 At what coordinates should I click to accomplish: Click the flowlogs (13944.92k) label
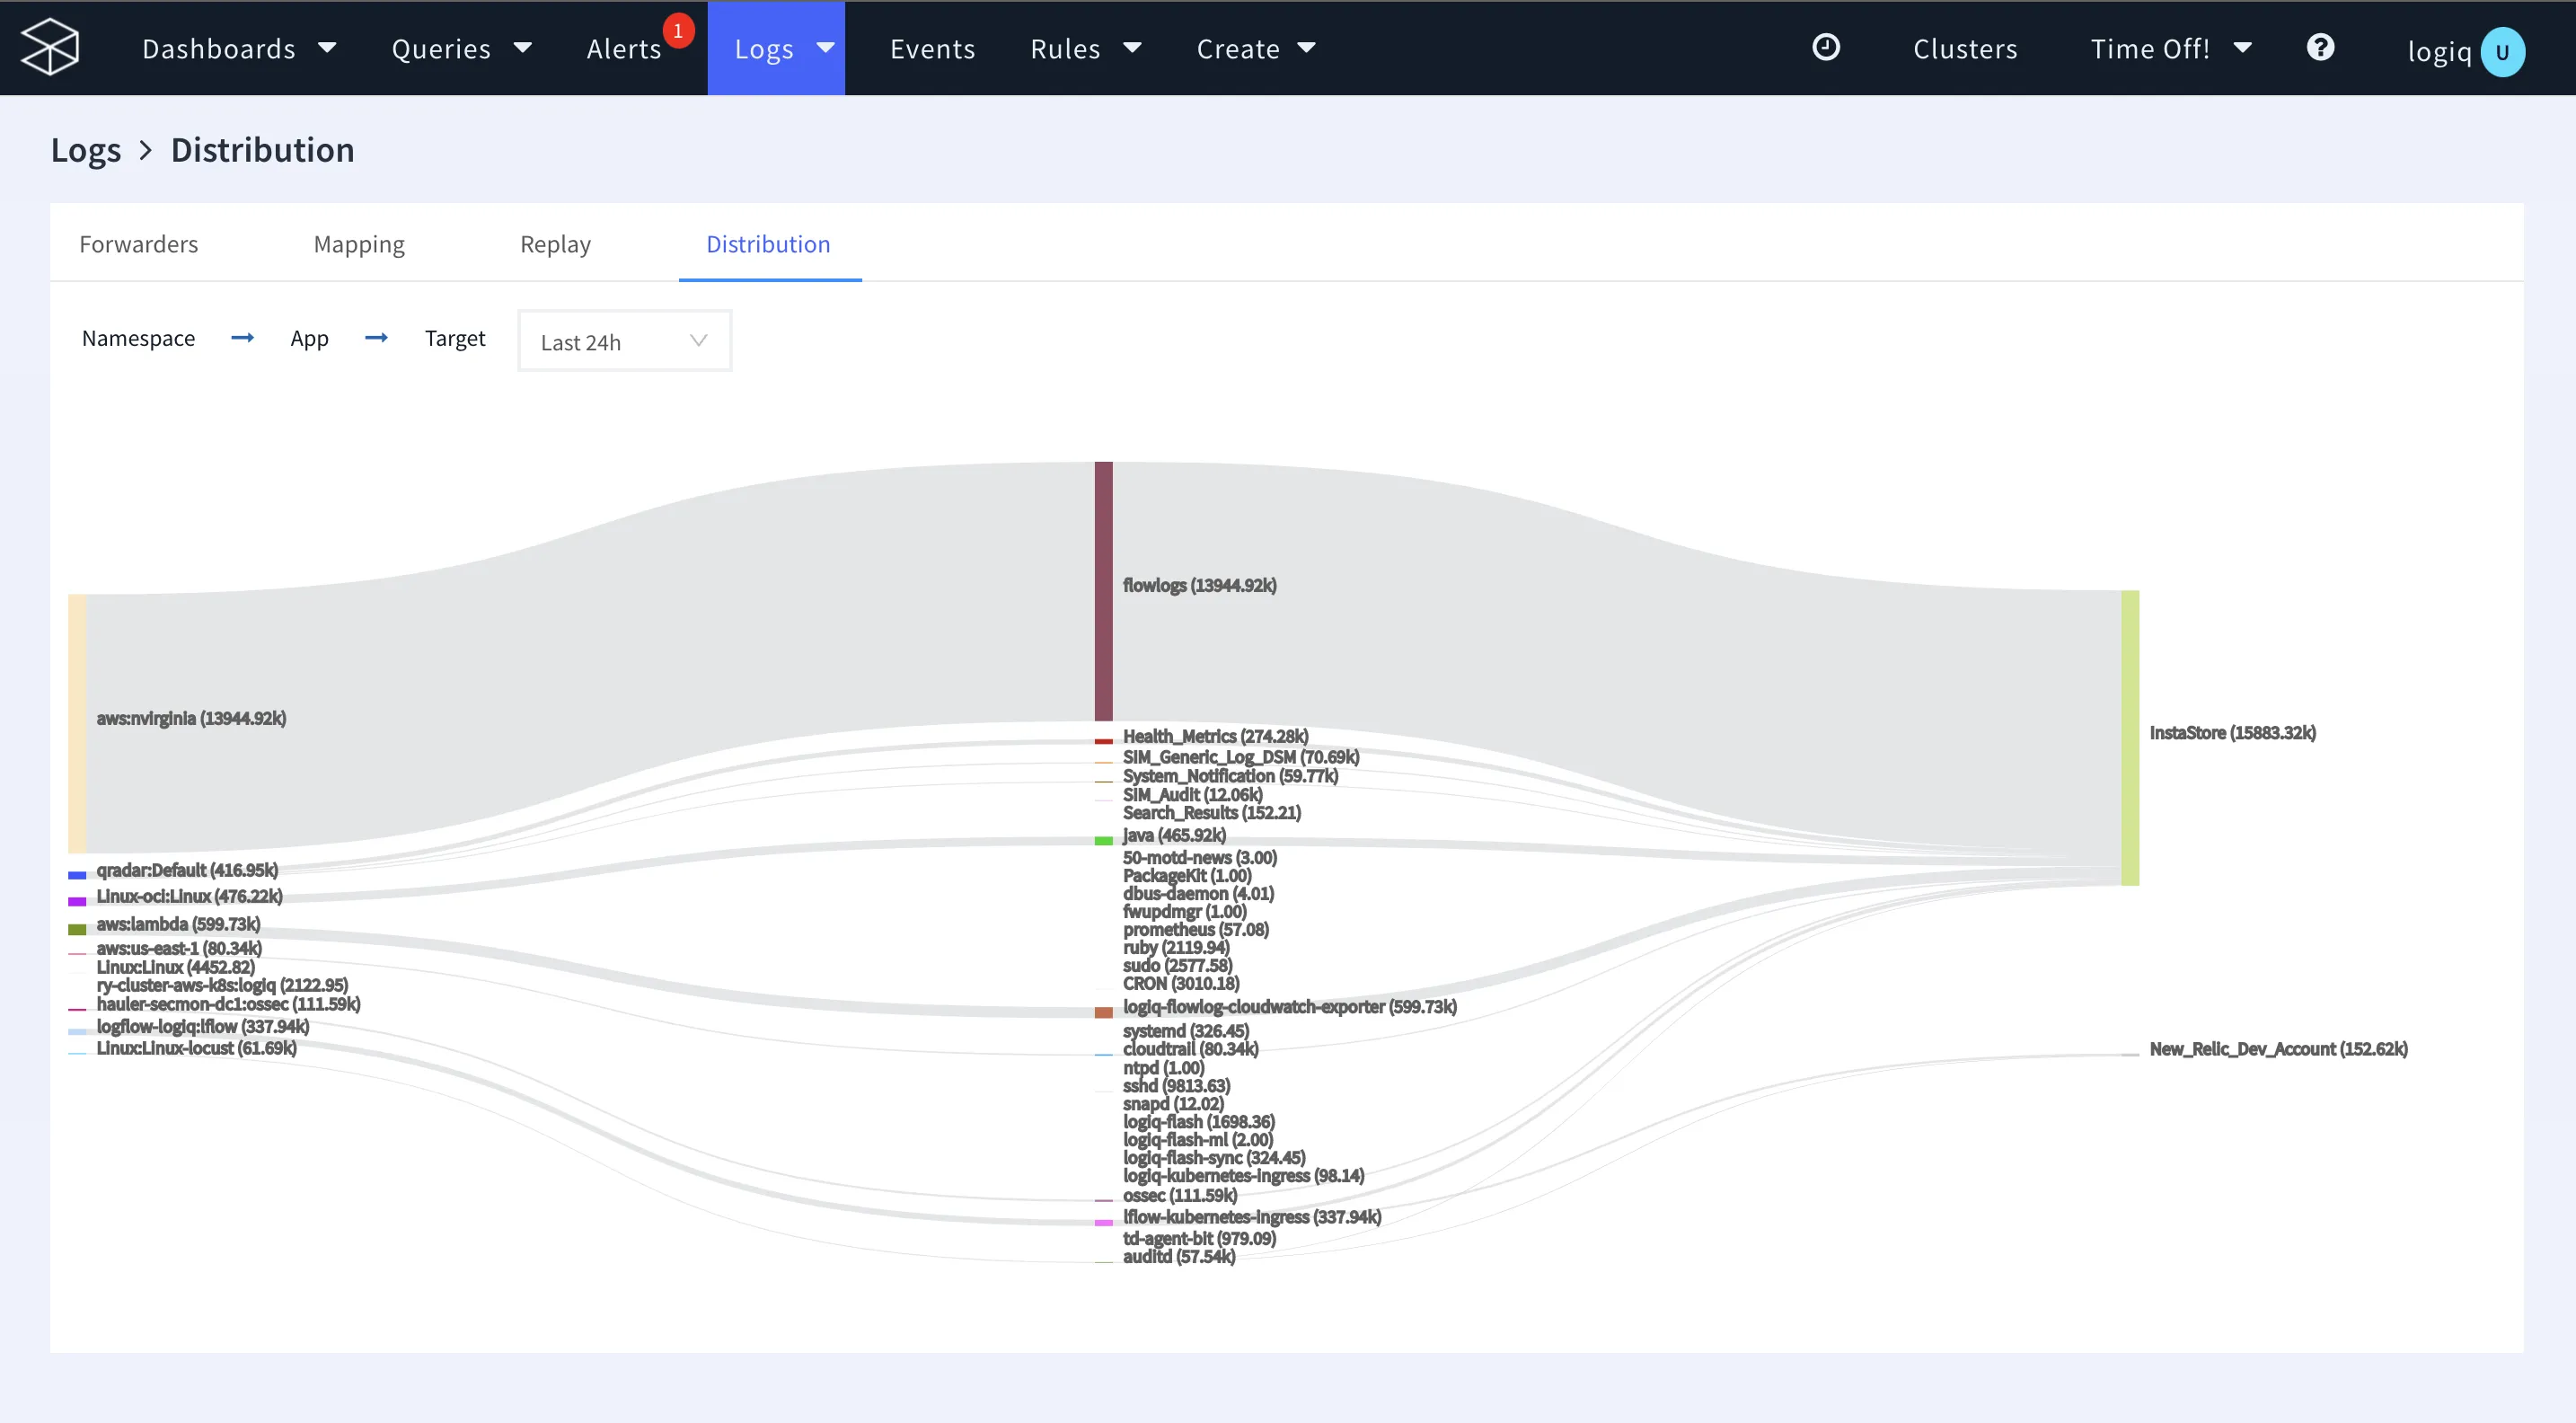click(1199, 585)
